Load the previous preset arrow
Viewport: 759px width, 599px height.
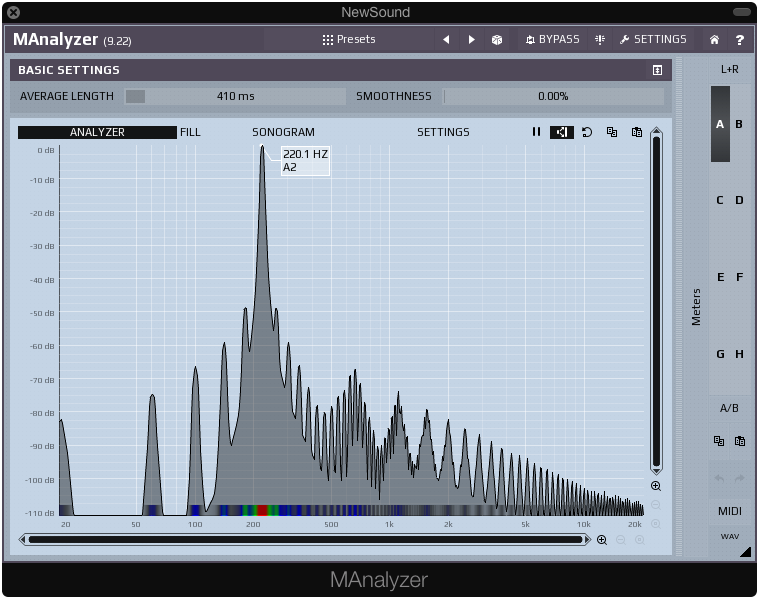(x=446, y=39)
